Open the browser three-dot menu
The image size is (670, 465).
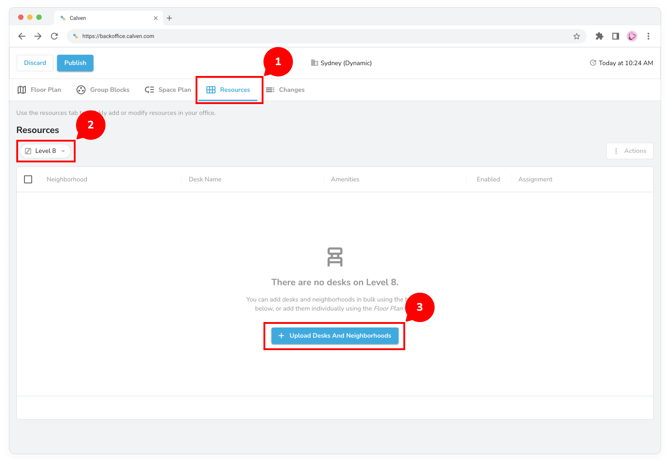pyautogui.click(x=648, y=36)
